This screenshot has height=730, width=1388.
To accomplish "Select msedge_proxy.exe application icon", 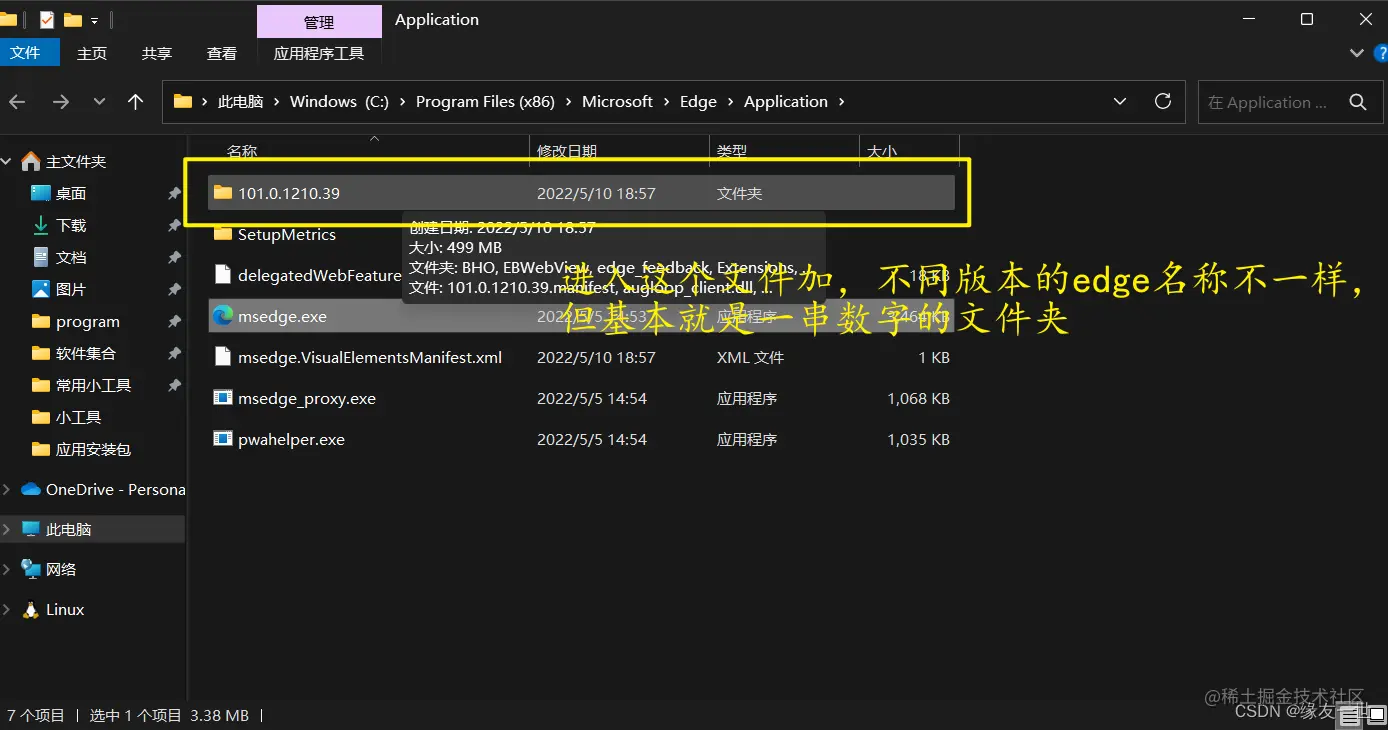I will pyautogui.click(x=223, y=398).
